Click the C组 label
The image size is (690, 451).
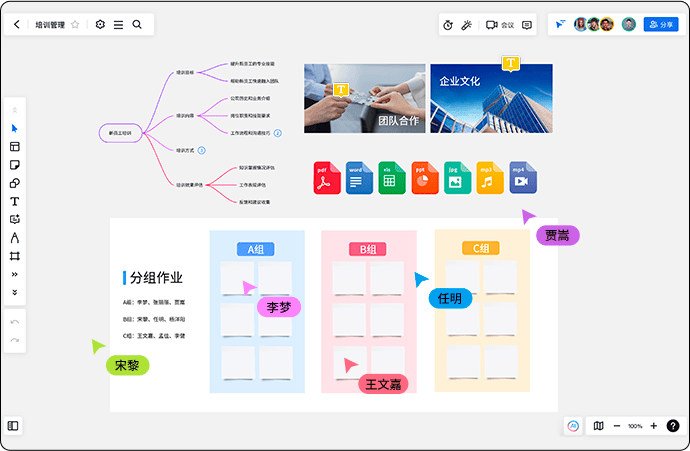[x=481, y=248]
